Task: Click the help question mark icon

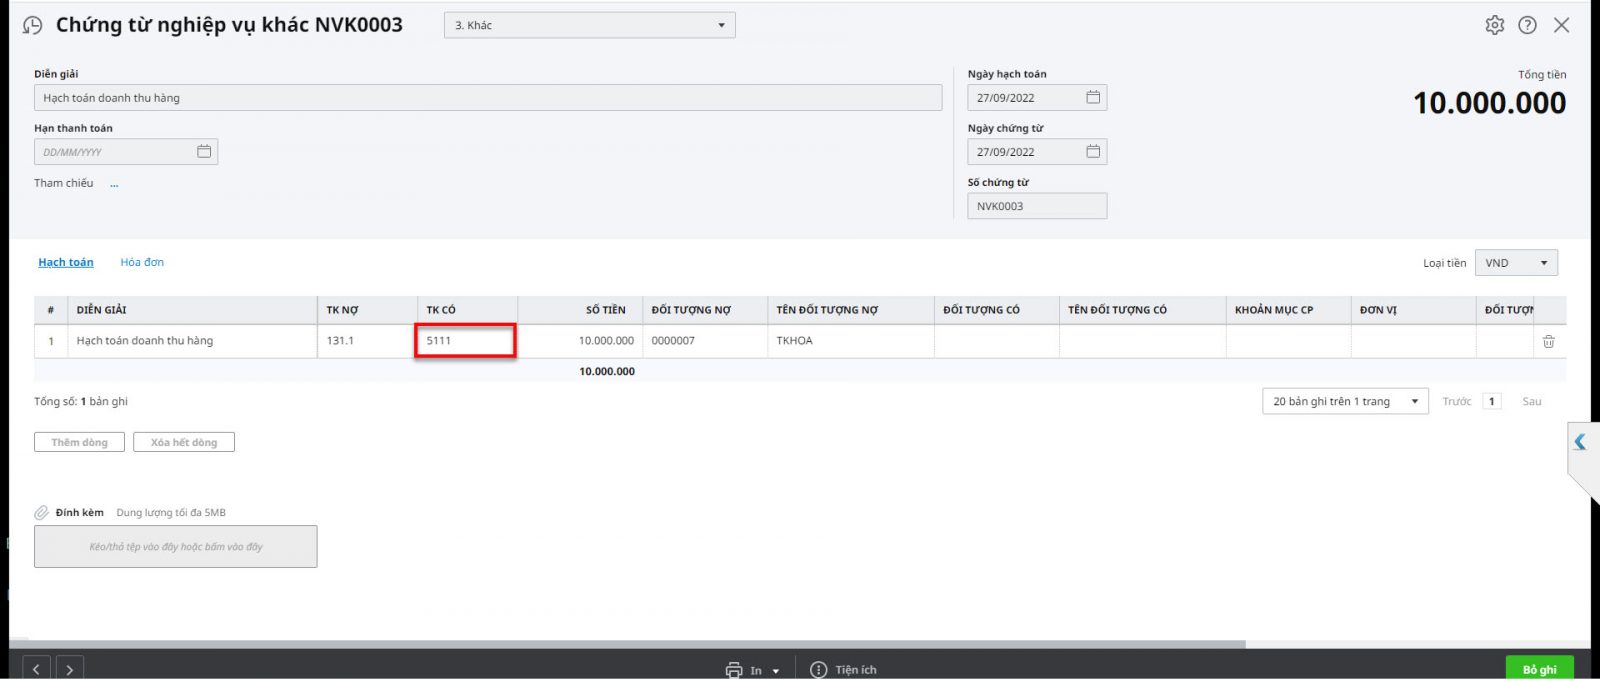Action: click(1527, 25)
